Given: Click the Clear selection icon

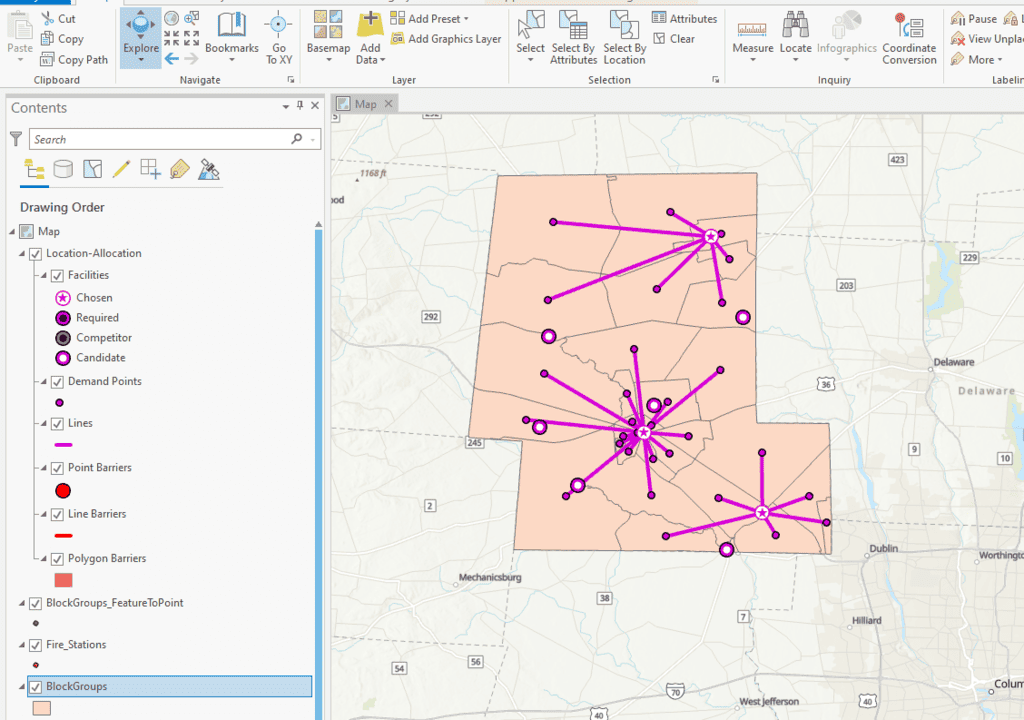Looking at the screenshot, I should click(x=659, y=39).
